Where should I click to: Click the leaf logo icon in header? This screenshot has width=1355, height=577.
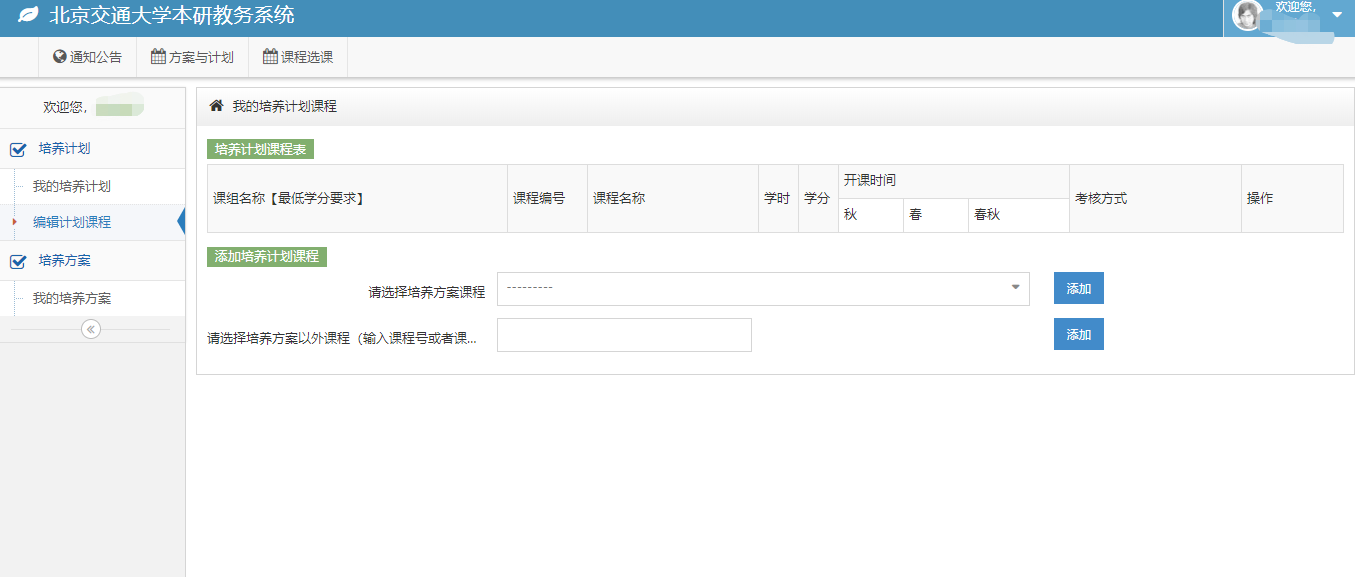(x=29, y=16)
